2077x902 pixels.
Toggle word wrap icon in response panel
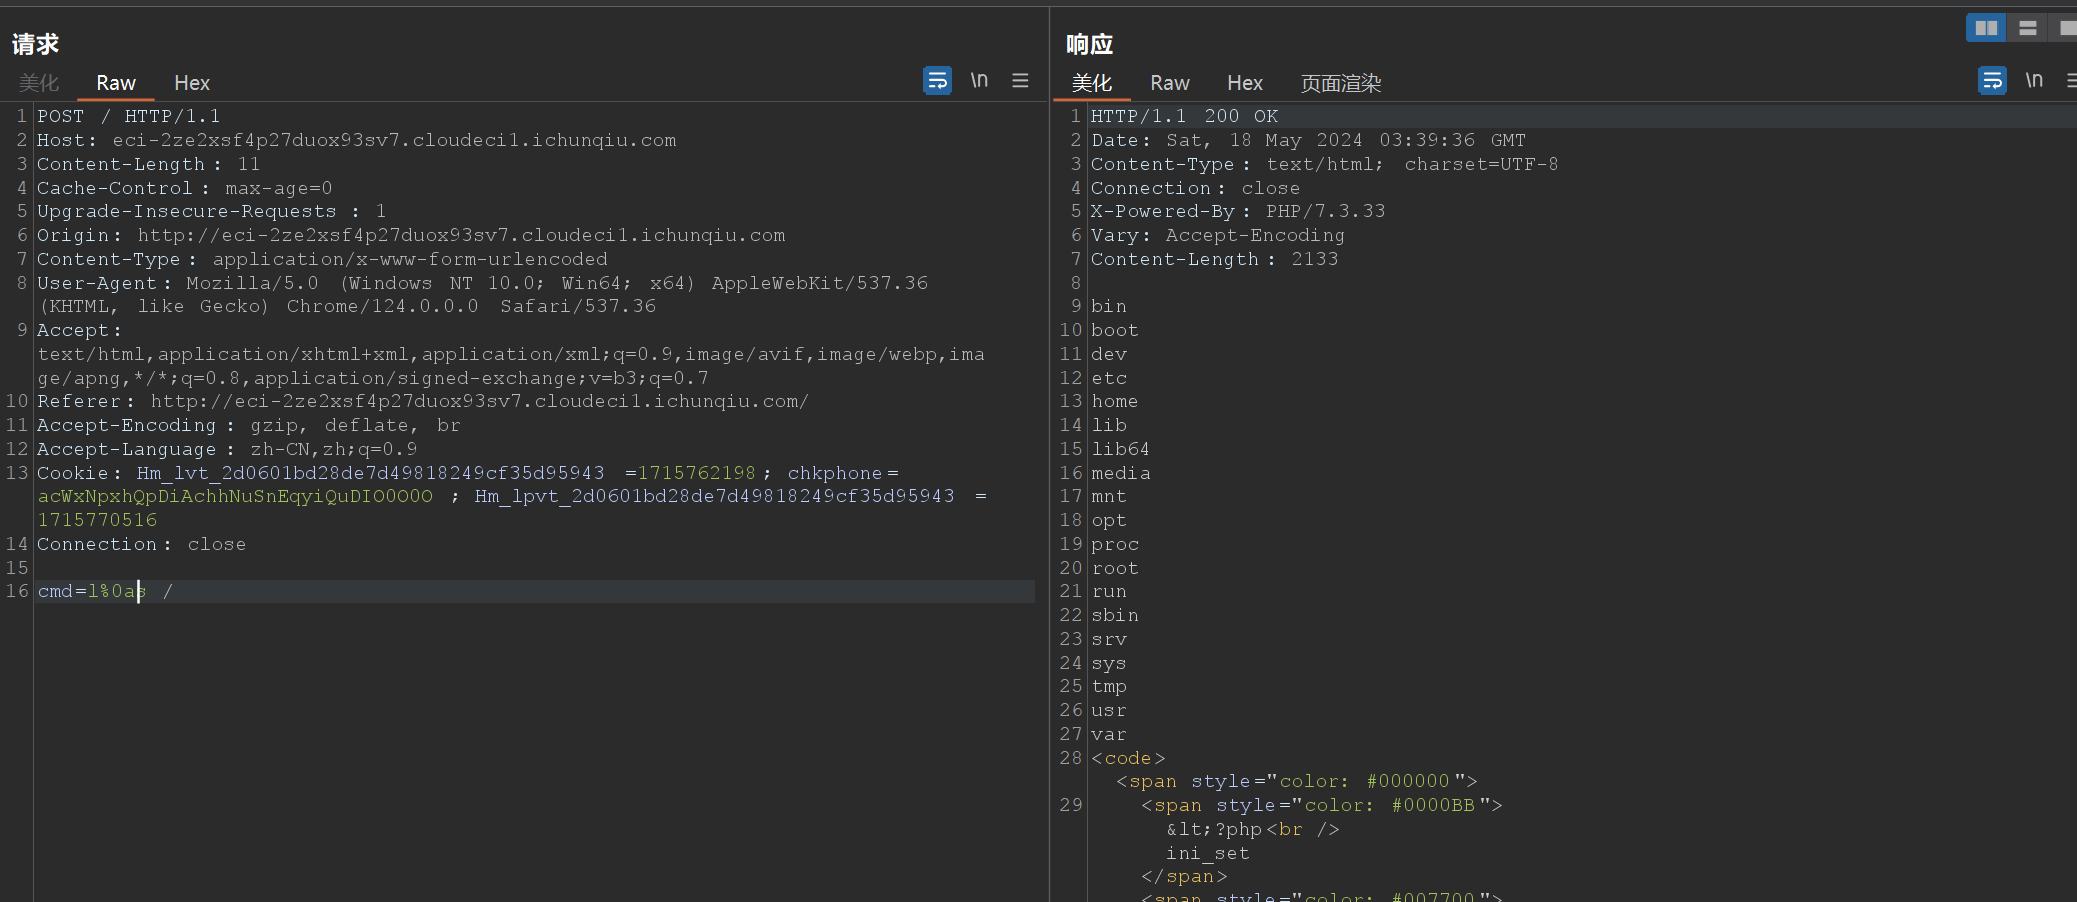pyautogui.click(x=1992, y=80)
